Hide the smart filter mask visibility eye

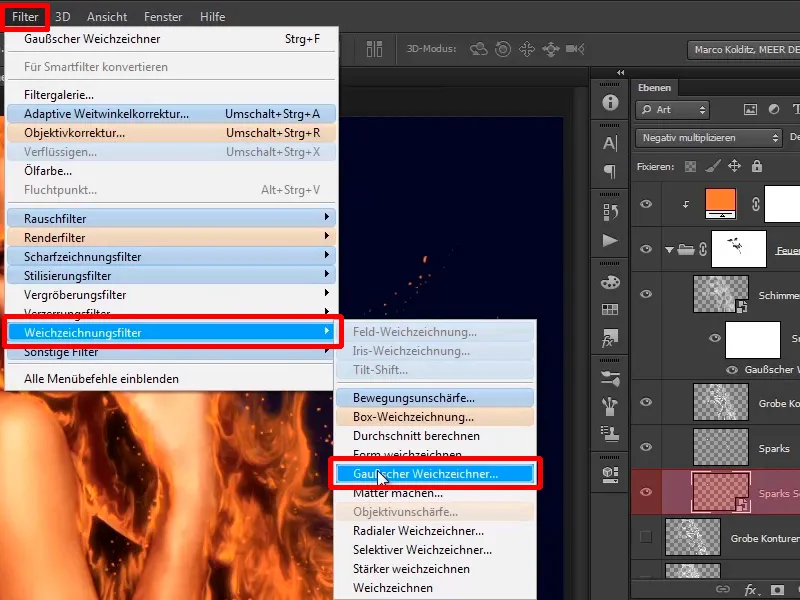(715, 338)
